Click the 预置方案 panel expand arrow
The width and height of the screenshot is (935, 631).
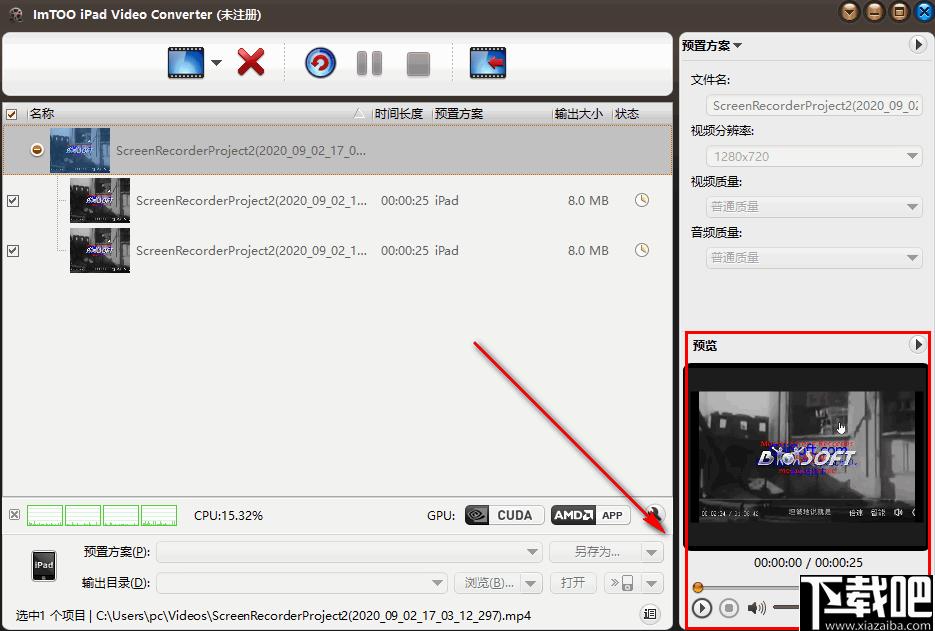[x=918, y=45]
